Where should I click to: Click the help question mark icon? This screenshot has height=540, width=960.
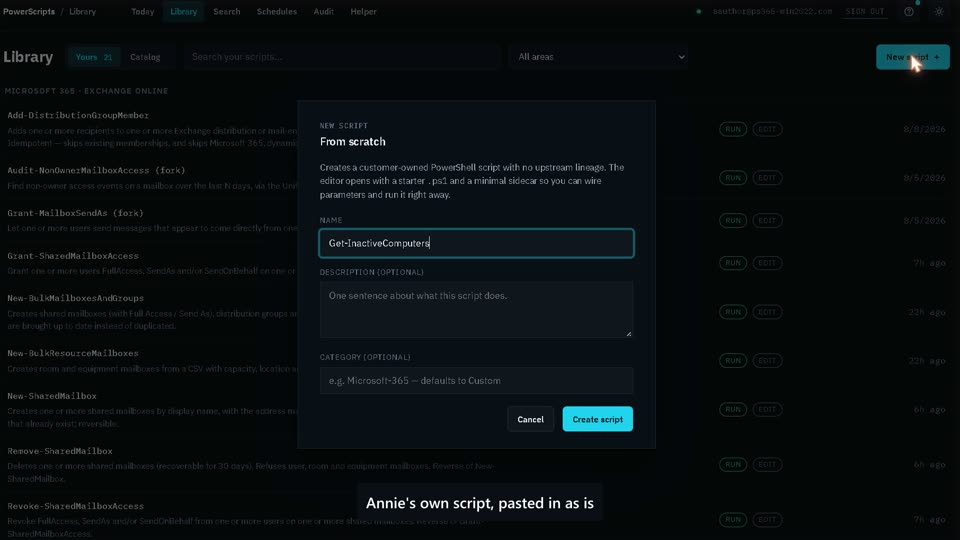pyautogui.click(x=909, y=12)
